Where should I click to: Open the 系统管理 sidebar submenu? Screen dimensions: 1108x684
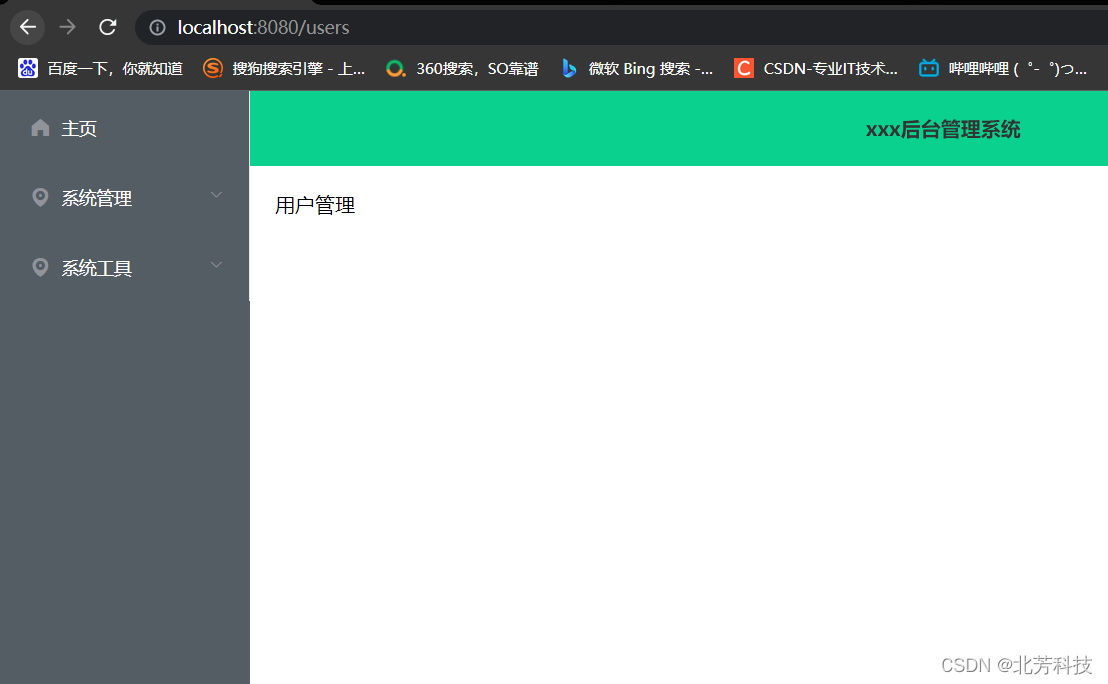pos(124,198)
